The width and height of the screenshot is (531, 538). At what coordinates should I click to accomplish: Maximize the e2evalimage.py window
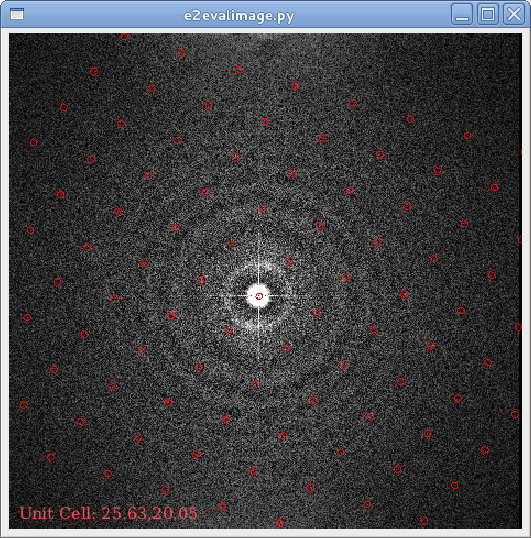[488, 14]
